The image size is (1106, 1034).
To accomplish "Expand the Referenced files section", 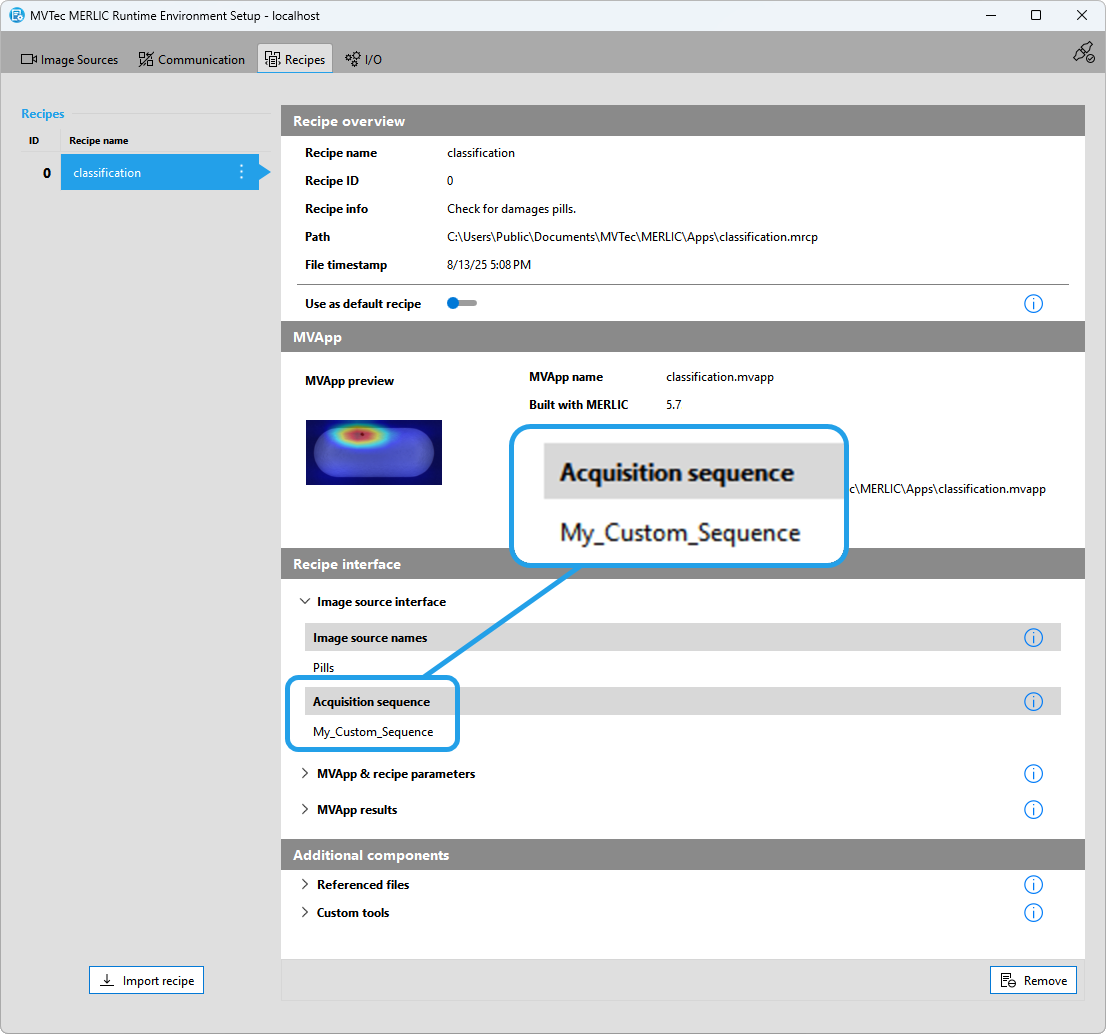I will [305, 885].
